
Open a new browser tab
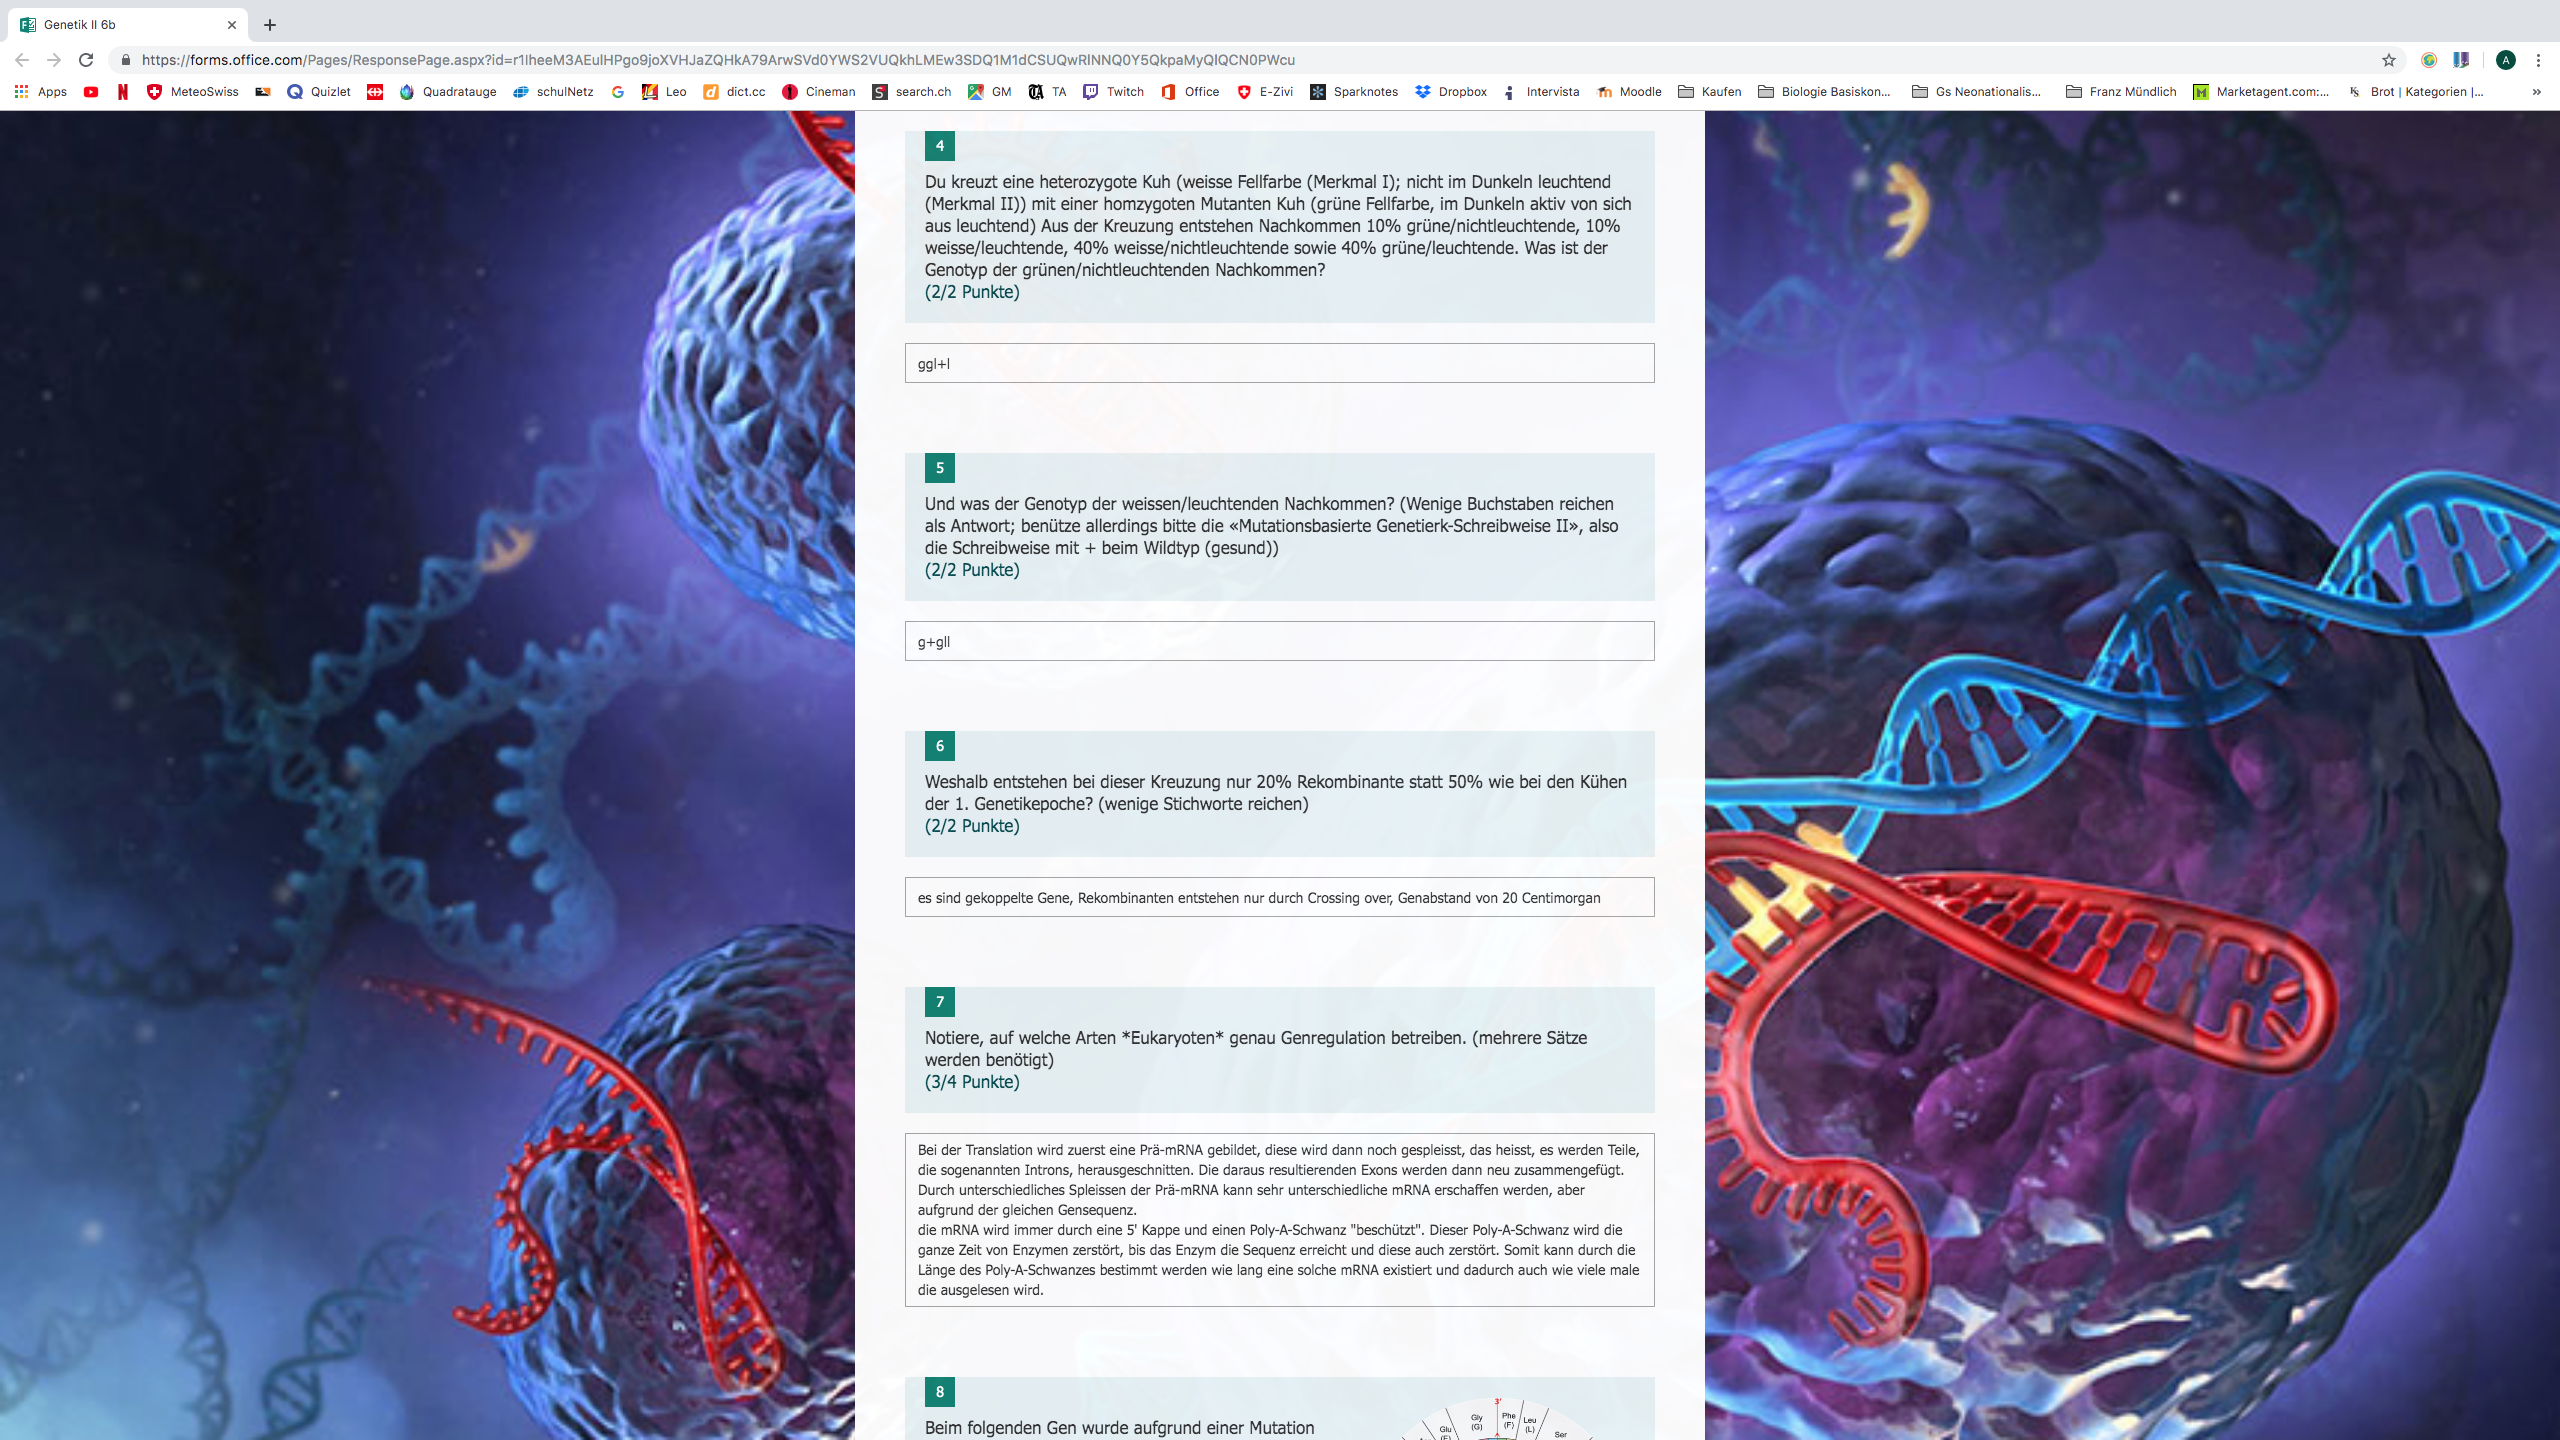tap(270, 25)
